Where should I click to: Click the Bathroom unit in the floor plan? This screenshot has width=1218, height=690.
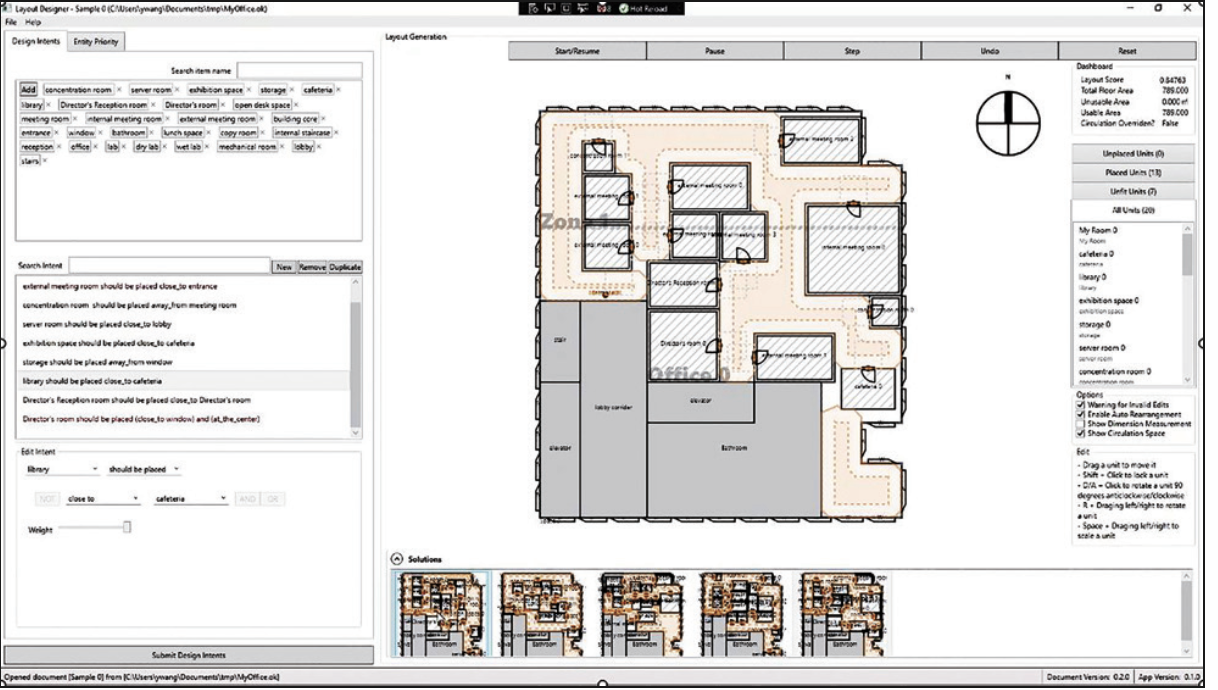(x=735, y=450)
